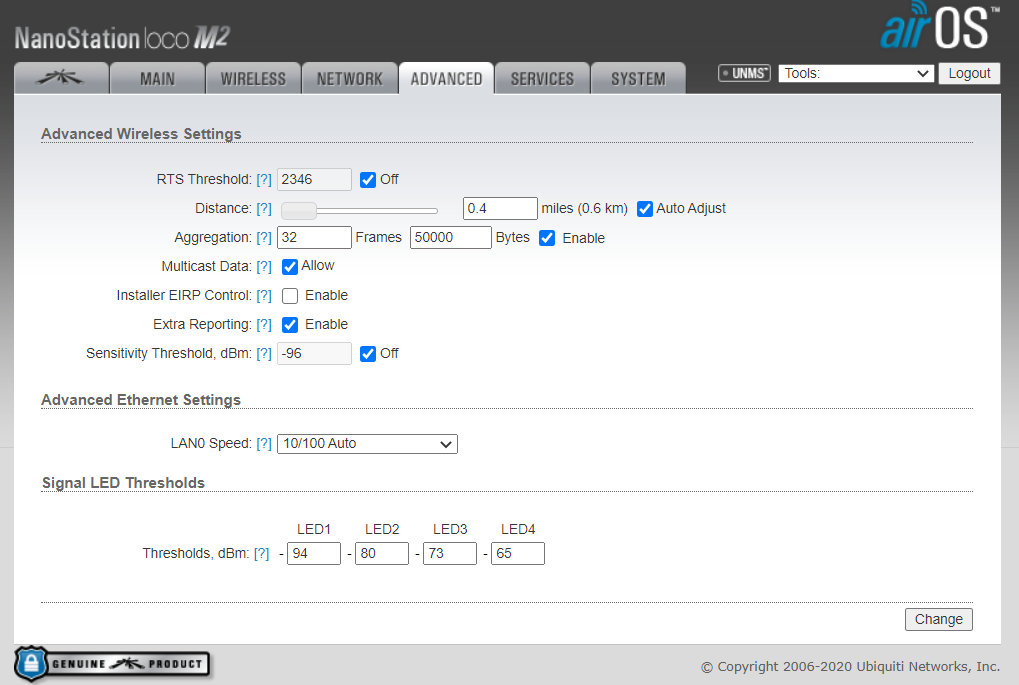Screen dimensions: 1019x685
Task: Toggle Multicast Data Allow checkbox
Action: (x=290, y=266)
